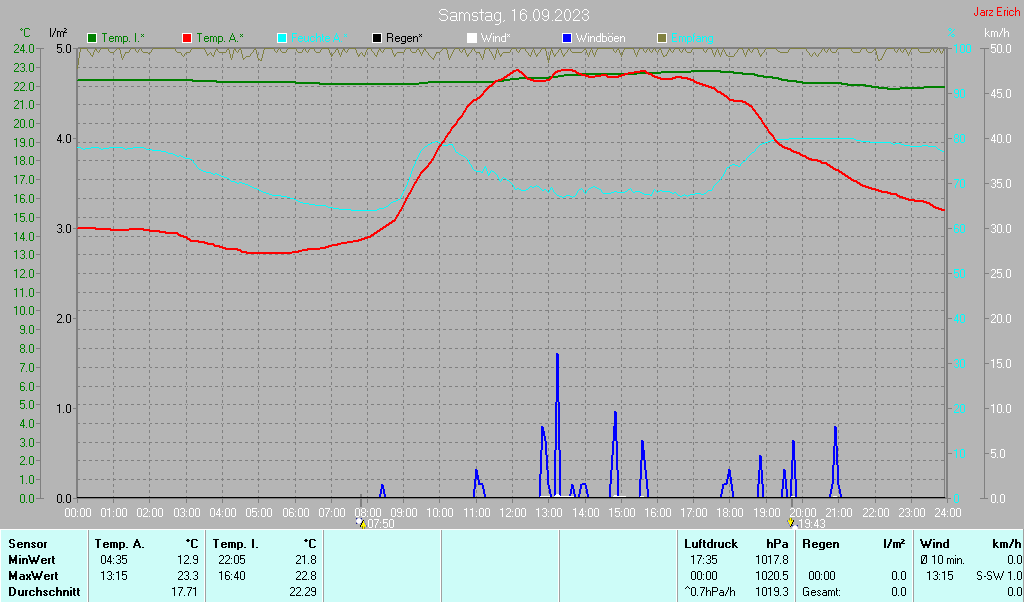Click the sunset marker icon at 19:43
Screen dimensions: 1024x602
point(792,524)
